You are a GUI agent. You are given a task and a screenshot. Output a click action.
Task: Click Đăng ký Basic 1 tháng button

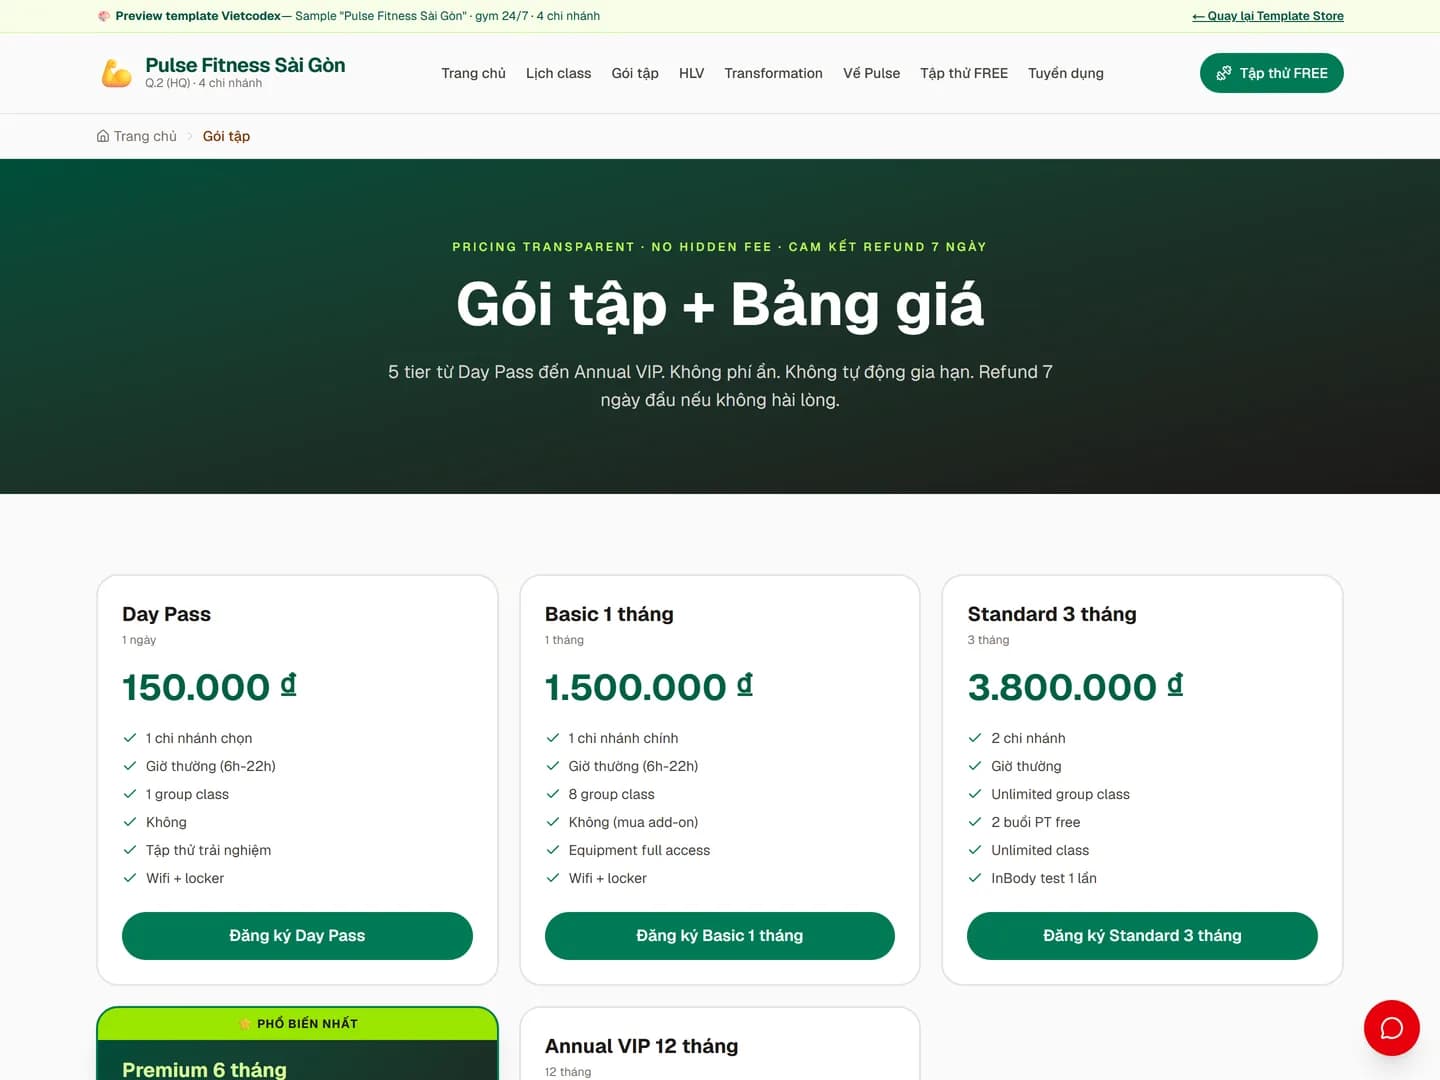(720, 936)
